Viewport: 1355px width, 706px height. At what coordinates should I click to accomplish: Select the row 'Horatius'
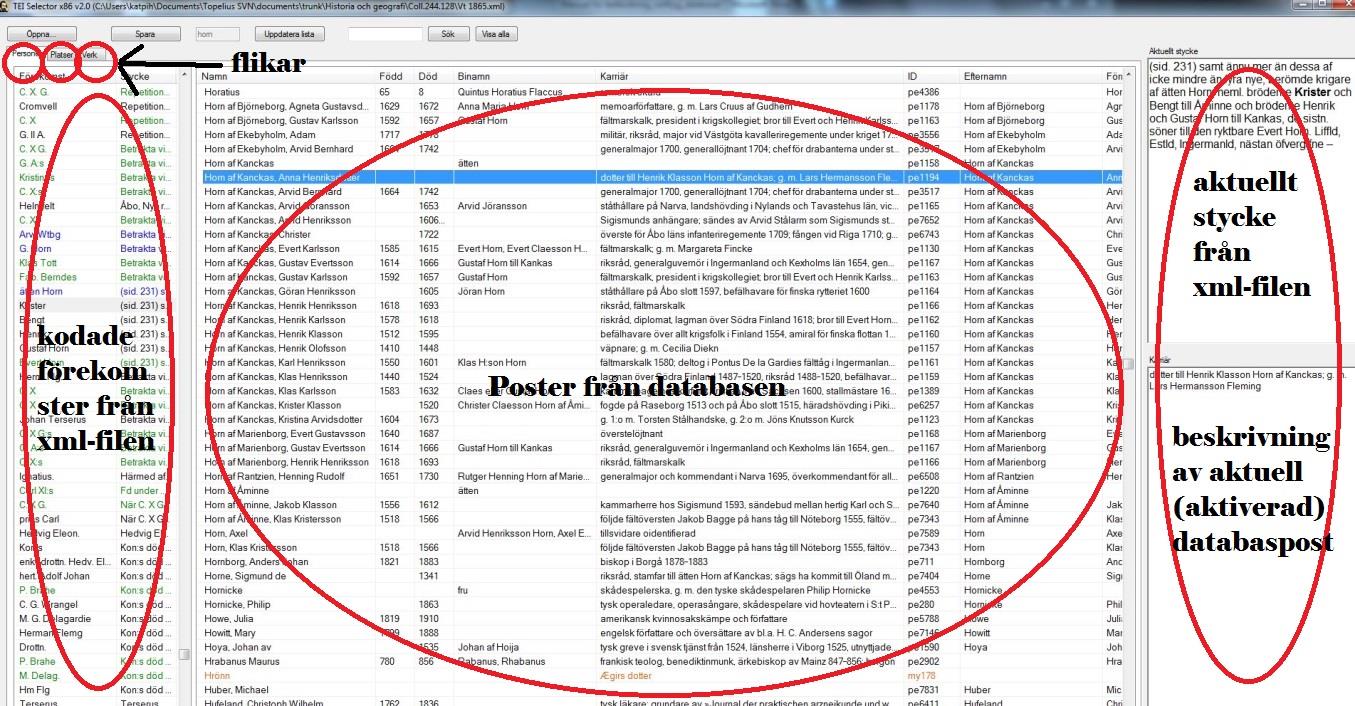[660, 92]
